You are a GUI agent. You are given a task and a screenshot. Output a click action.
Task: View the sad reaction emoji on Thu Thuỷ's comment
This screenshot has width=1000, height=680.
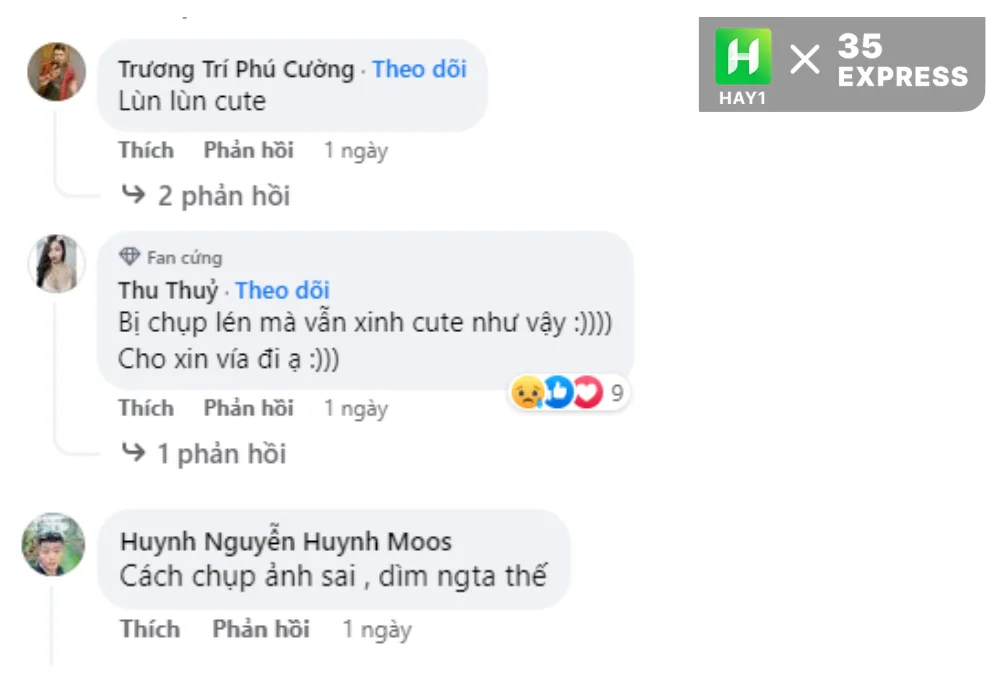click(x=527, y=392)
